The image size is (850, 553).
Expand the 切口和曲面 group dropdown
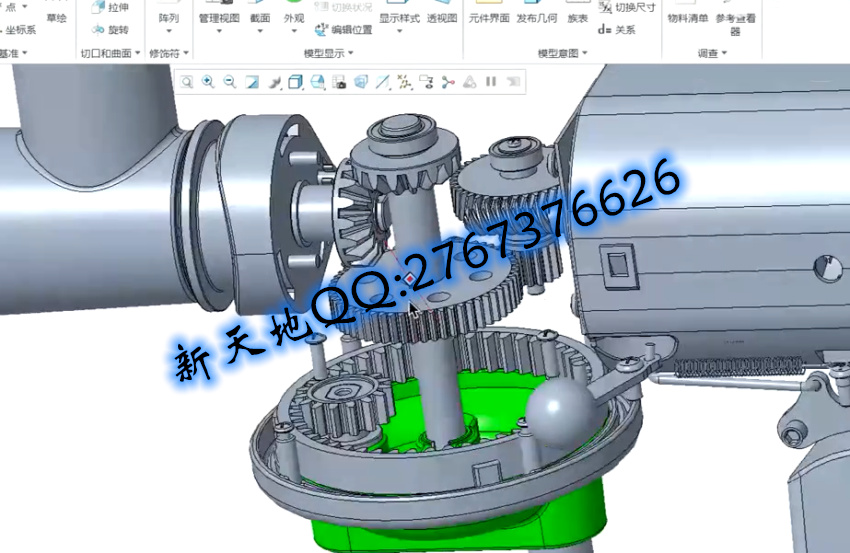[x=138, y=53]
